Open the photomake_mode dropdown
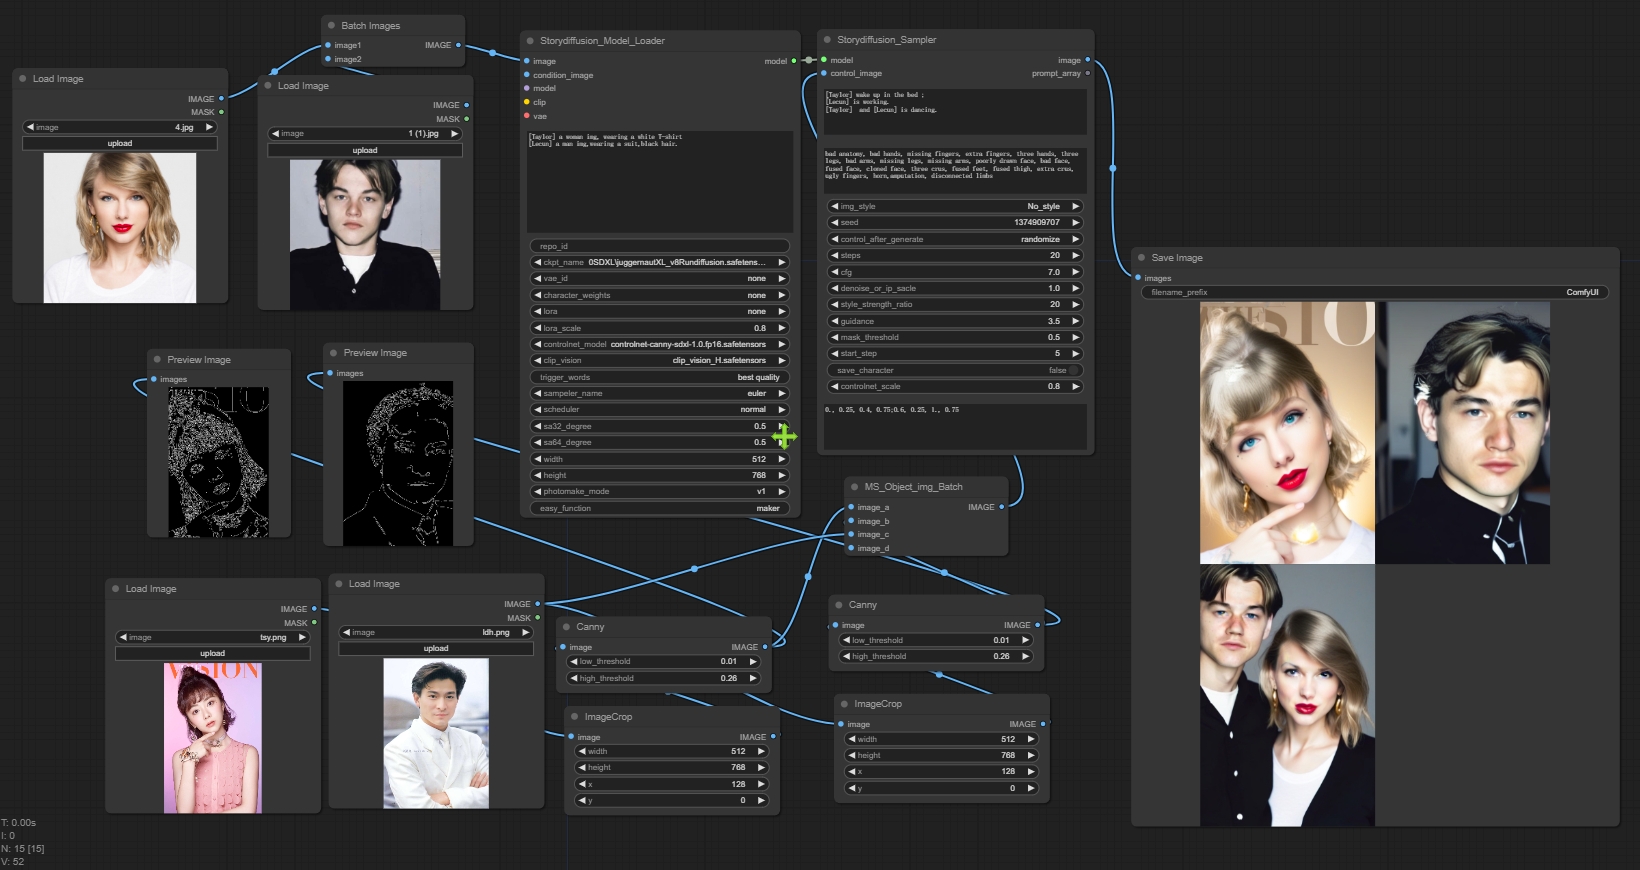The width and height of the screenshot is (1640, 870). [659, 491]
